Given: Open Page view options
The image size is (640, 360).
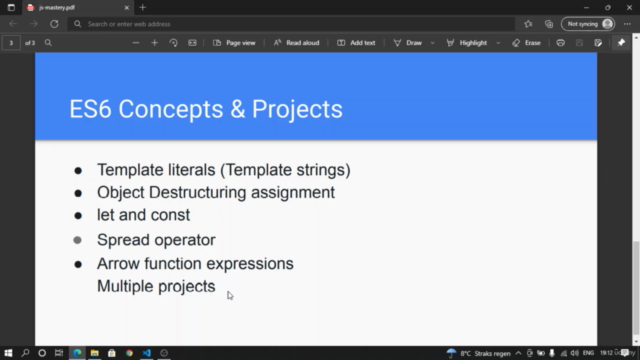Looking at the screenshot, I should point(234,43).
